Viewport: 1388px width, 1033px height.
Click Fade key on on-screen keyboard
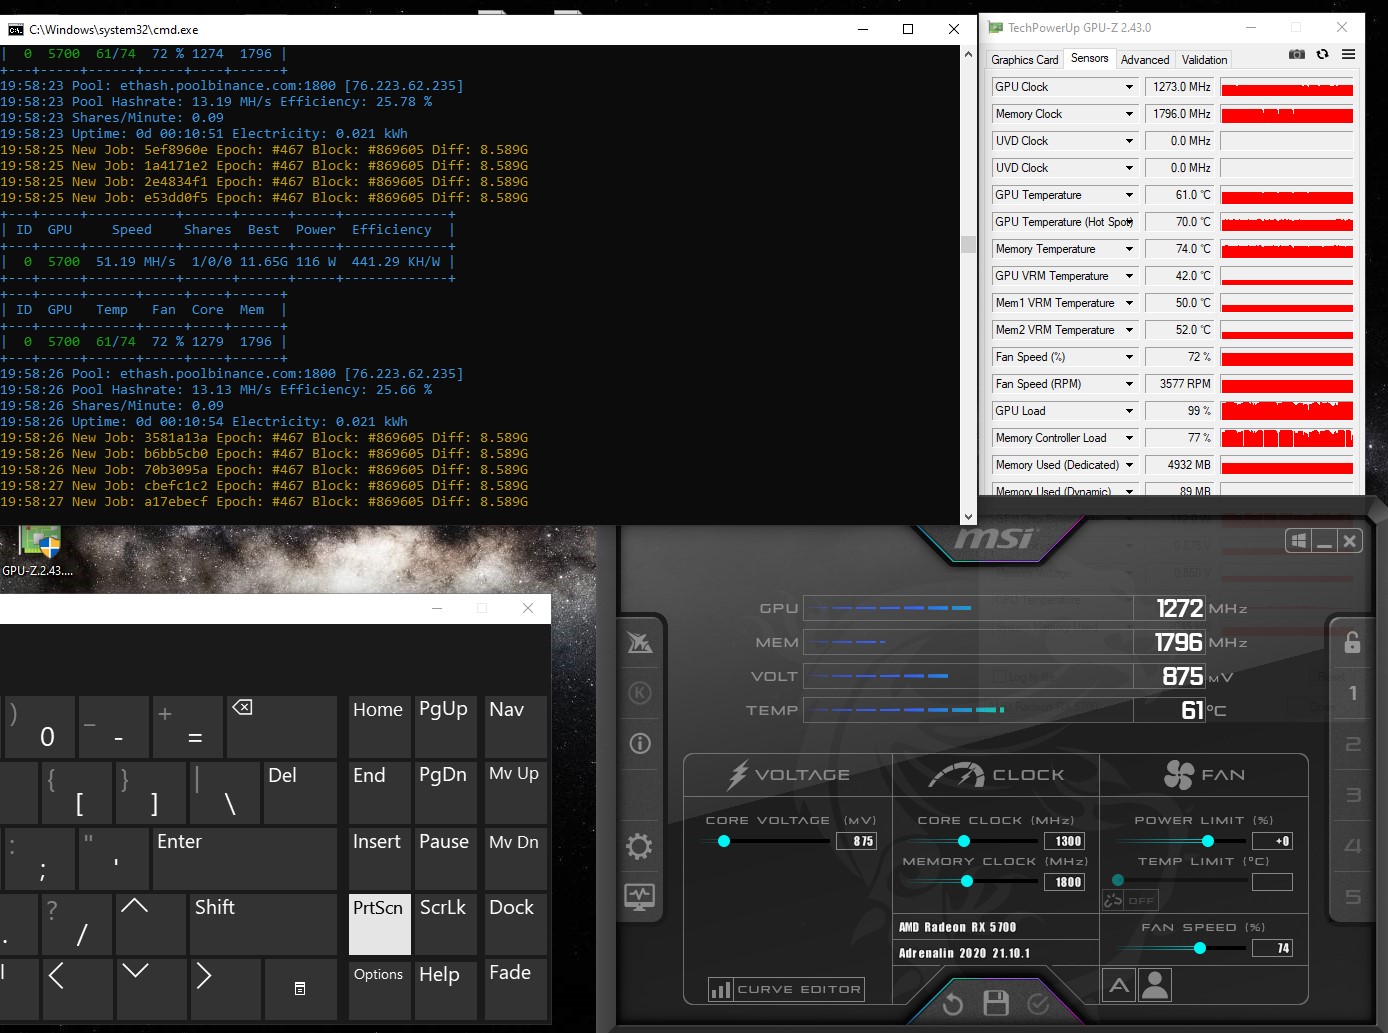[516, 989]
